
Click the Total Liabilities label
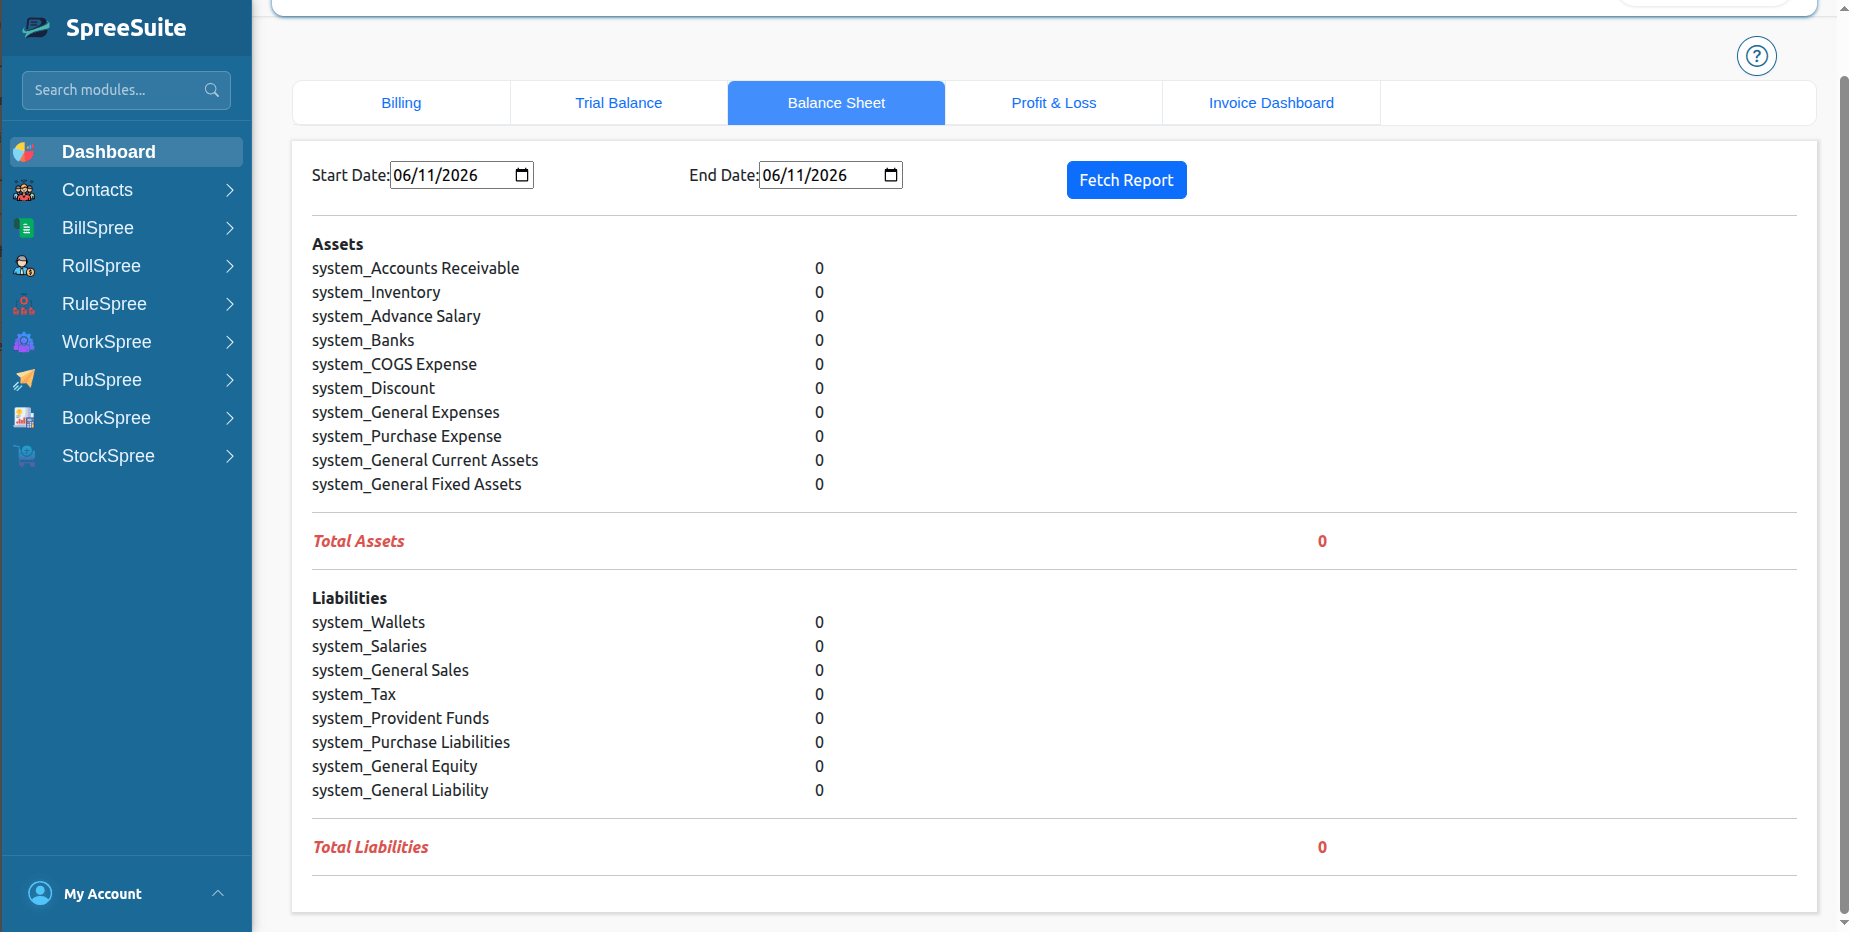[370, 847]
